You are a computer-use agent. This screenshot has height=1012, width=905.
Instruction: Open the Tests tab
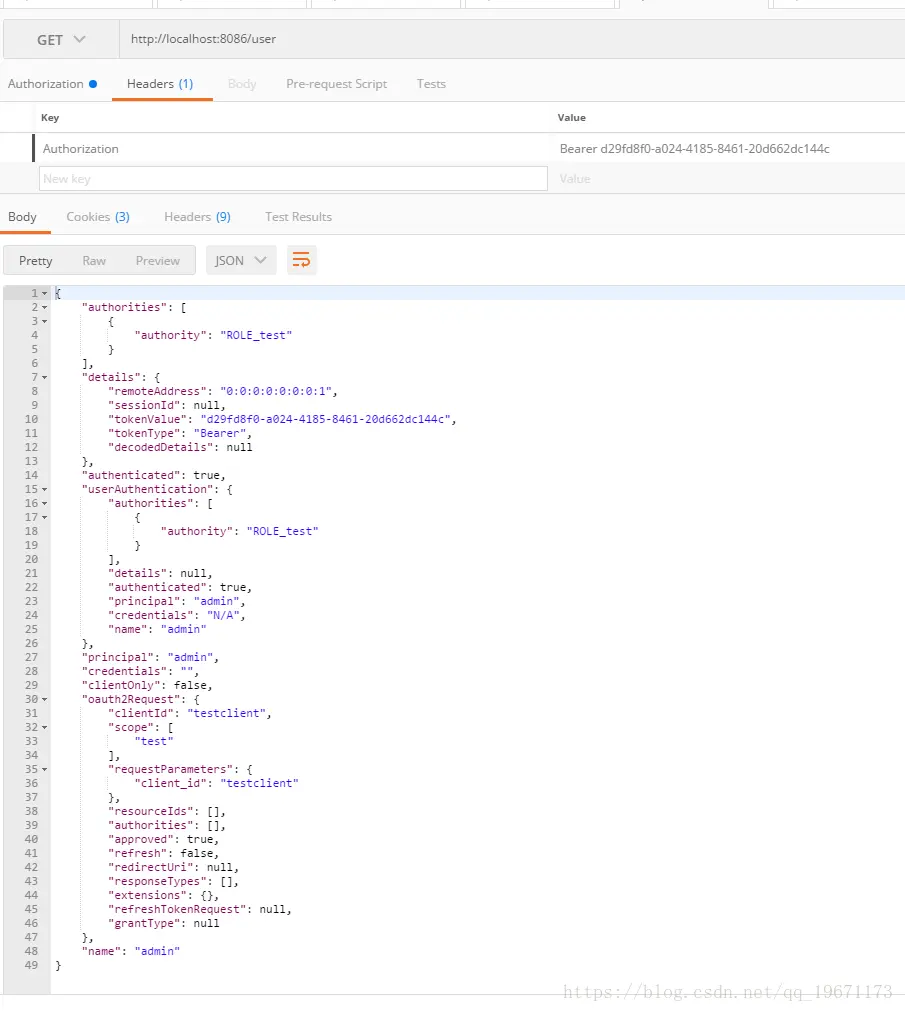(x=431, y=84)
